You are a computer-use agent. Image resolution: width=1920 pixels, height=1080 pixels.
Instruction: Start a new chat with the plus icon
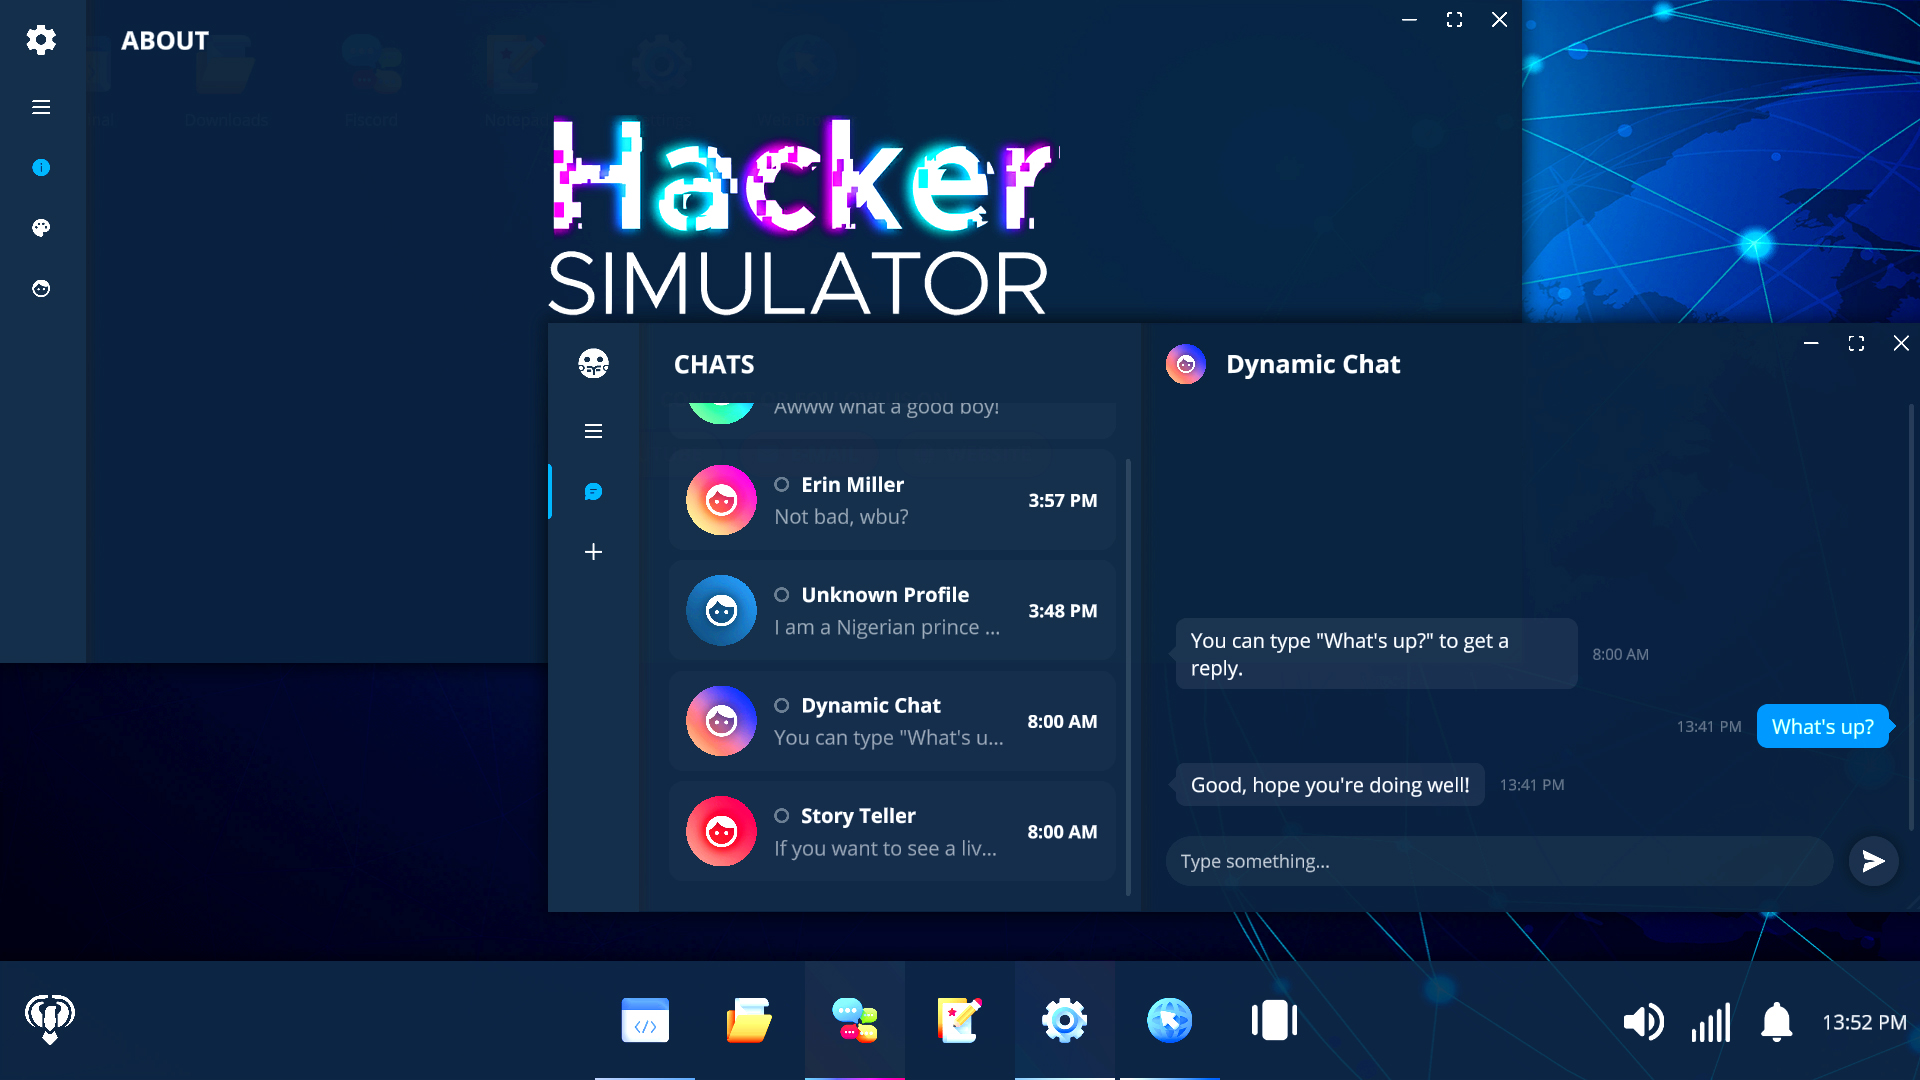pos(594,551)
